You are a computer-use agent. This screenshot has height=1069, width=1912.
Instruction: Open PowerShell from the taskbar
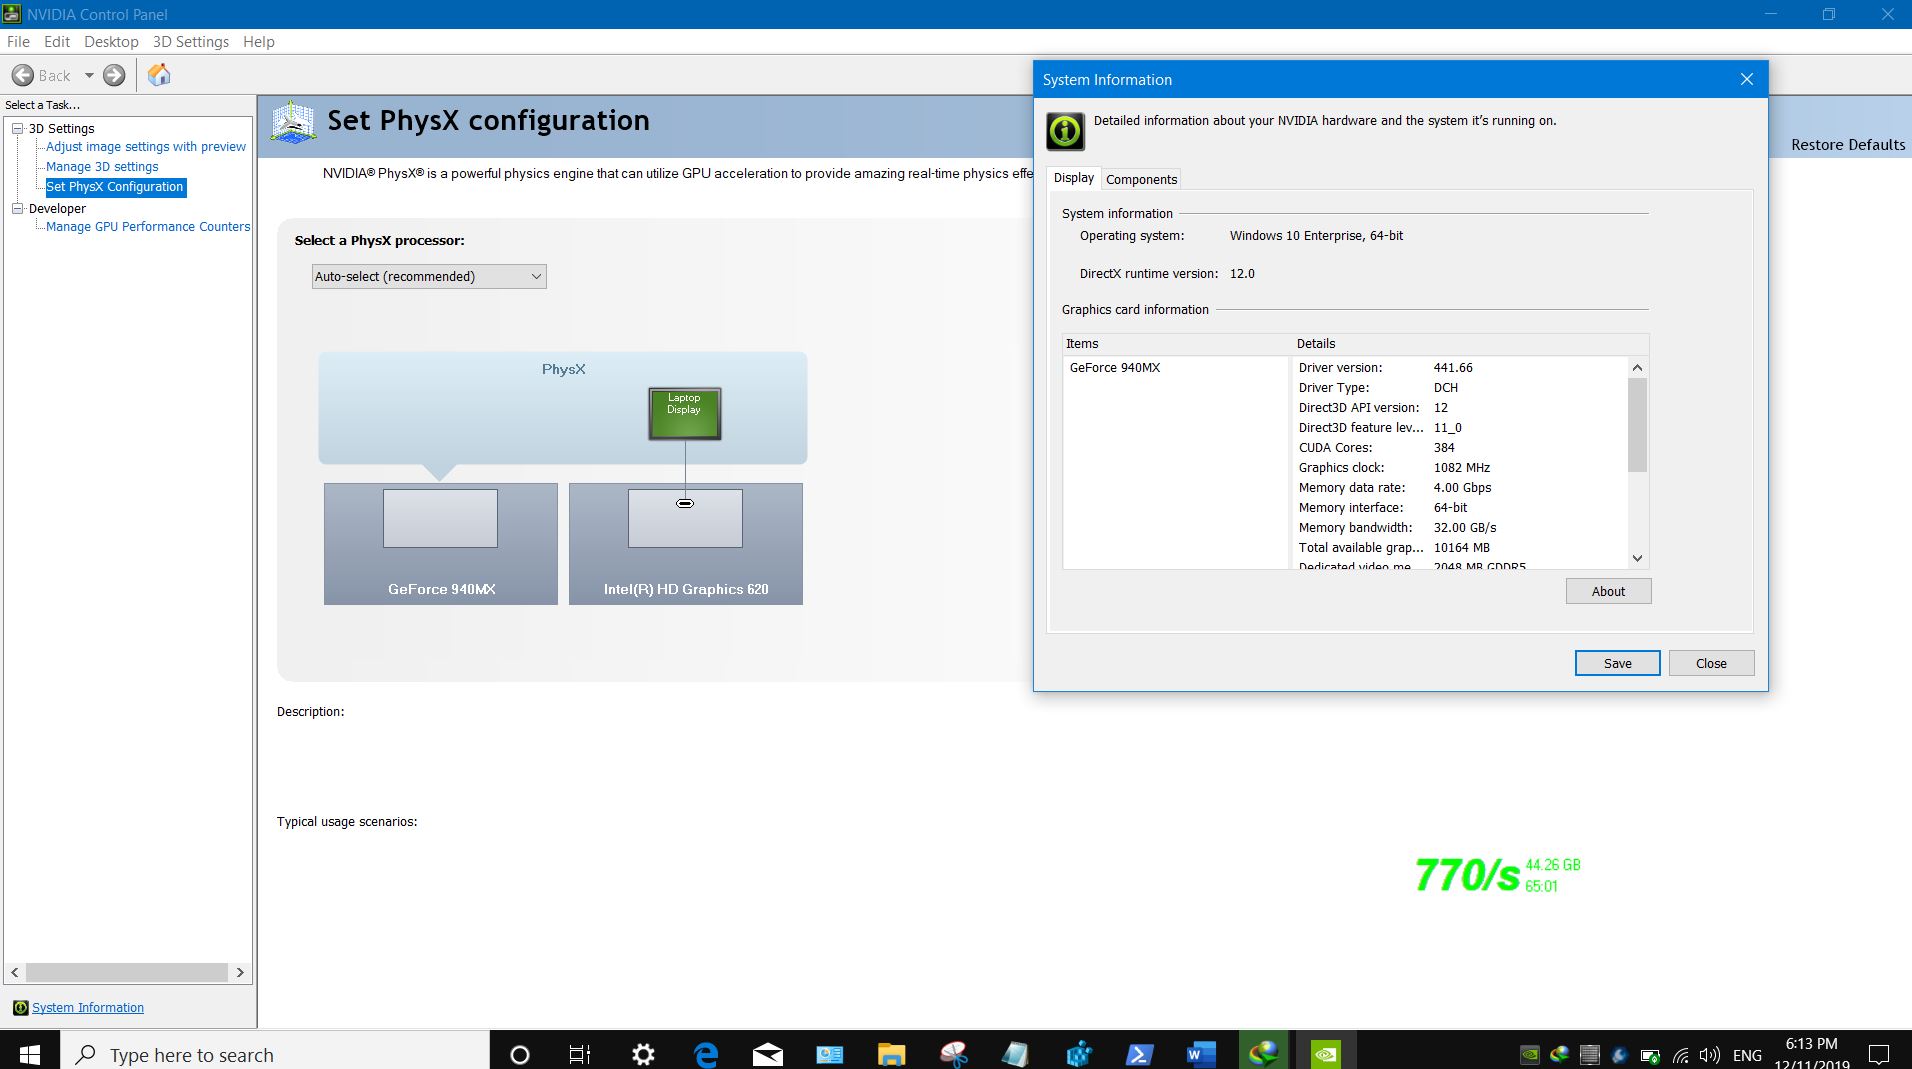1140,1054
